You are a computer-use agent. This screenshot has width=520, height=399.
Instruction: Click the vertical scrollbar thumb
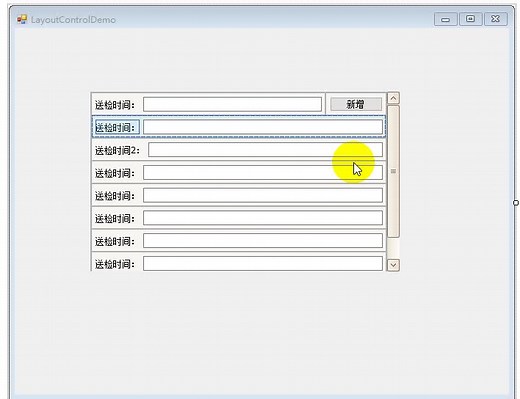(x=393, y=171)
